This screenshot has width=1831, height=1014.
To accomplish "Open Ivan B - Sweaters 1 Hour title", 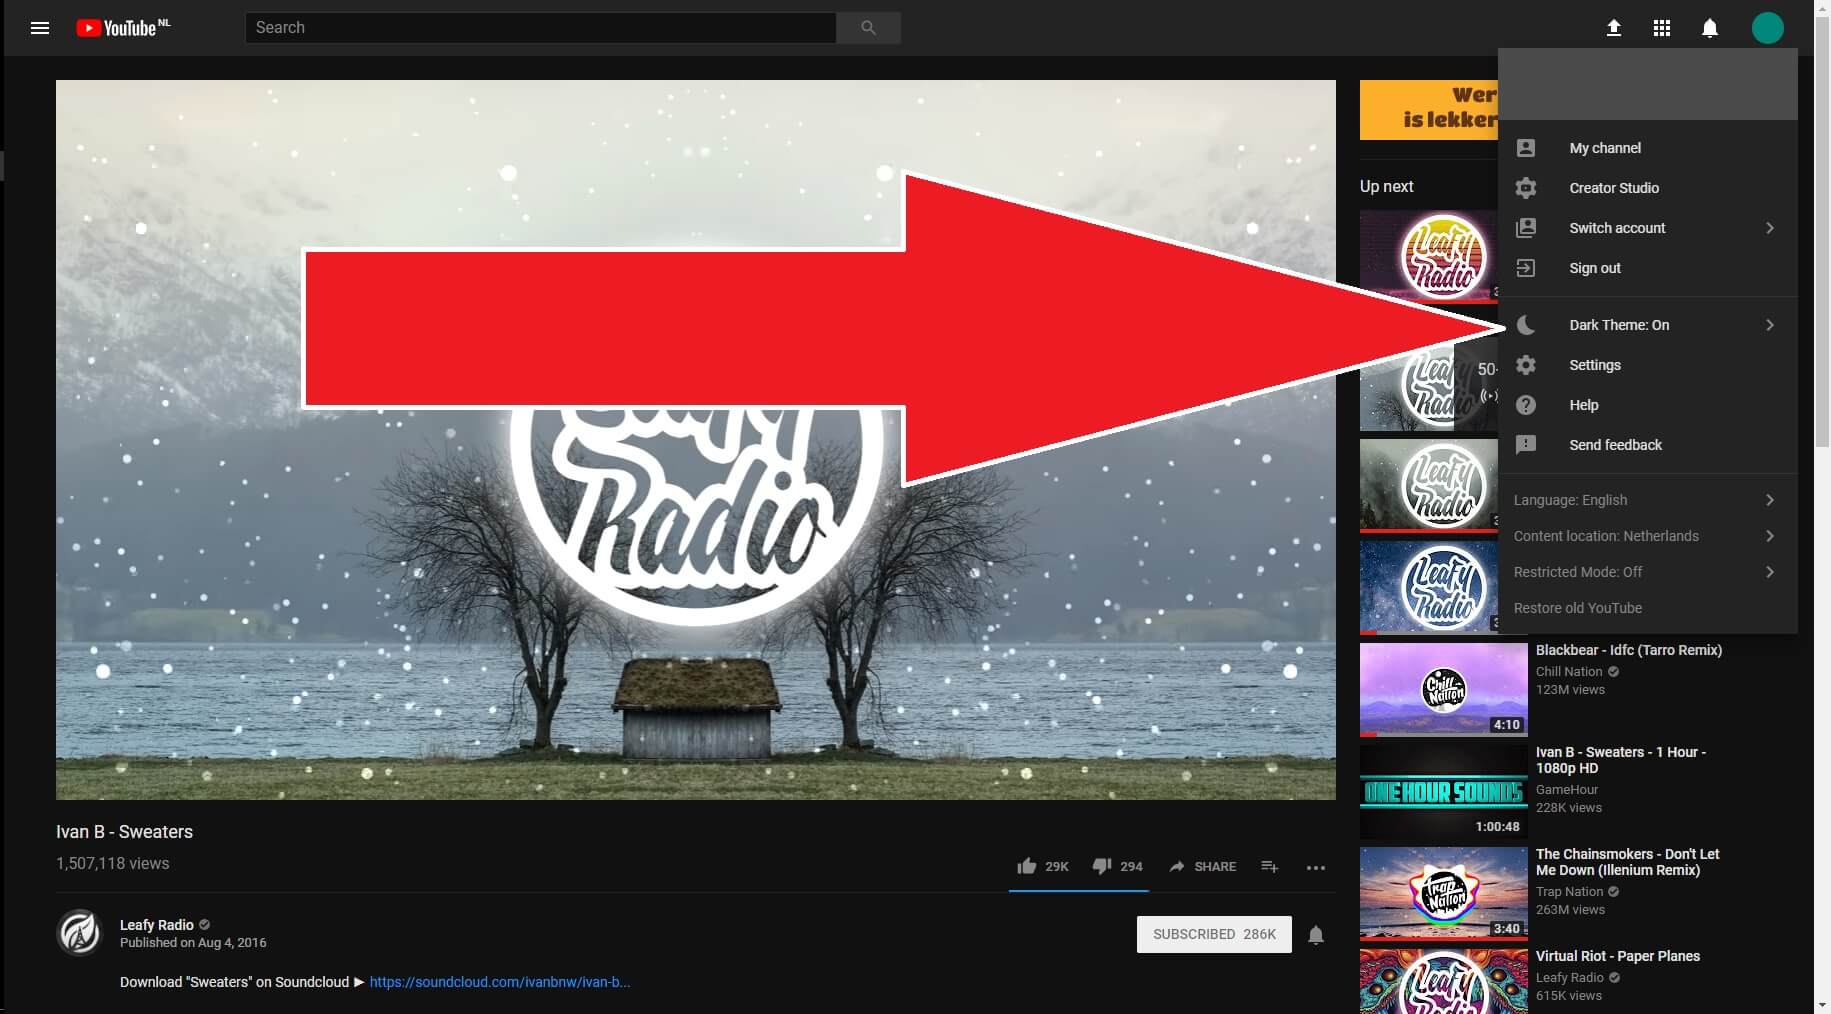I will [x=1621, y=760].
